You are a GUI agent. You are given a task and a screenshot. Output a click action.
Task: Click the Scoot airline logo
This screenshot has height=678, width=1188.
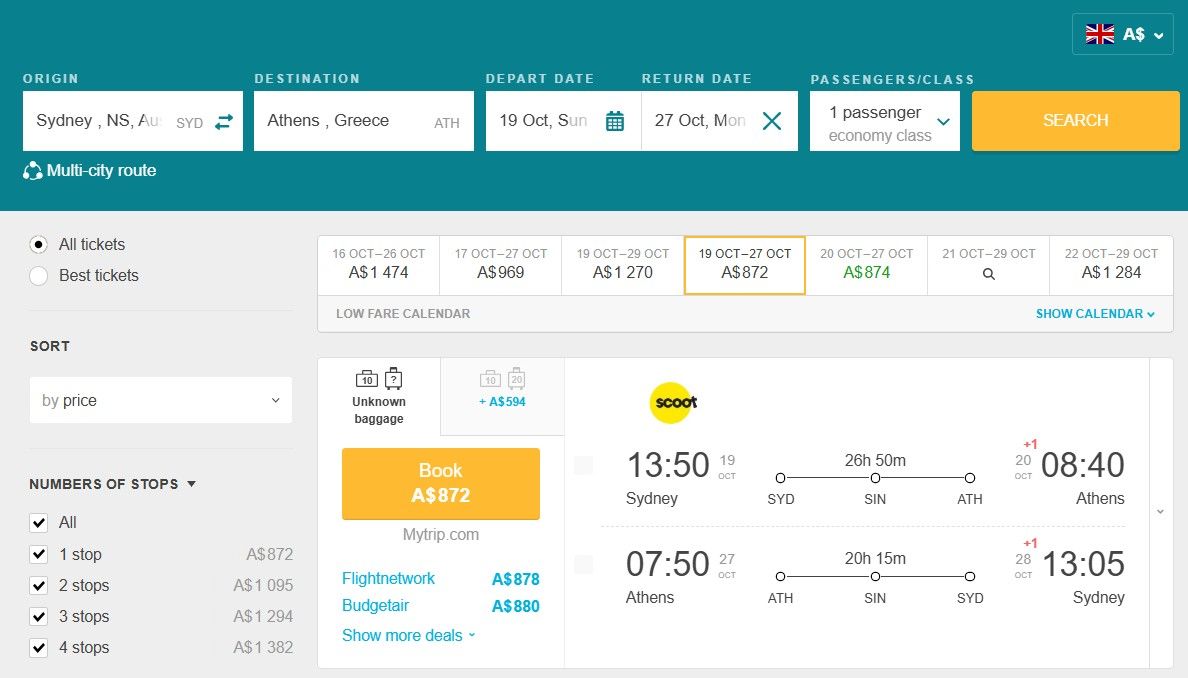click(x=673, y=402)
